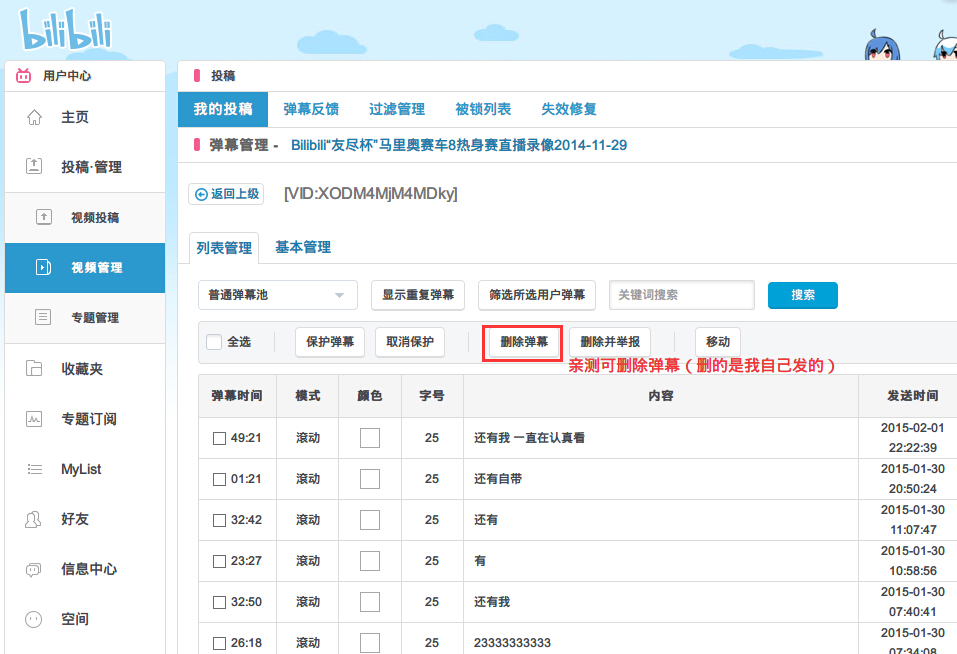957x654 pixels.
Task: Click the 显示重复弹幕 button
Action: tap(418, 295)
